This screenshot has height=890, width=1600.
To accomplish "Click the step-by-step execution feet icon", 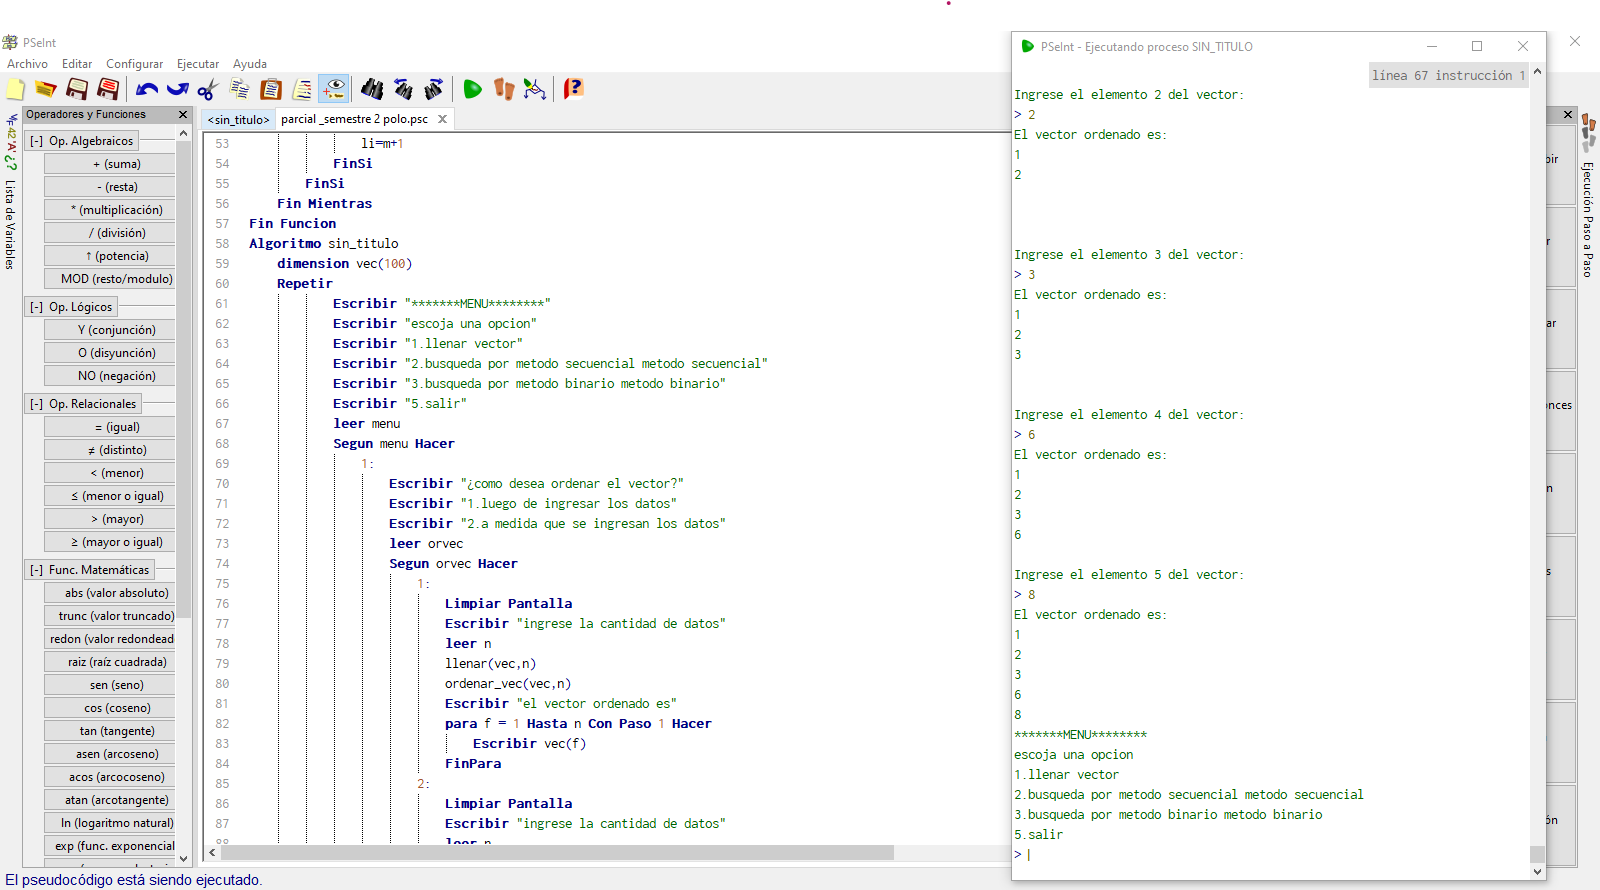I will (x=504, y=89).
